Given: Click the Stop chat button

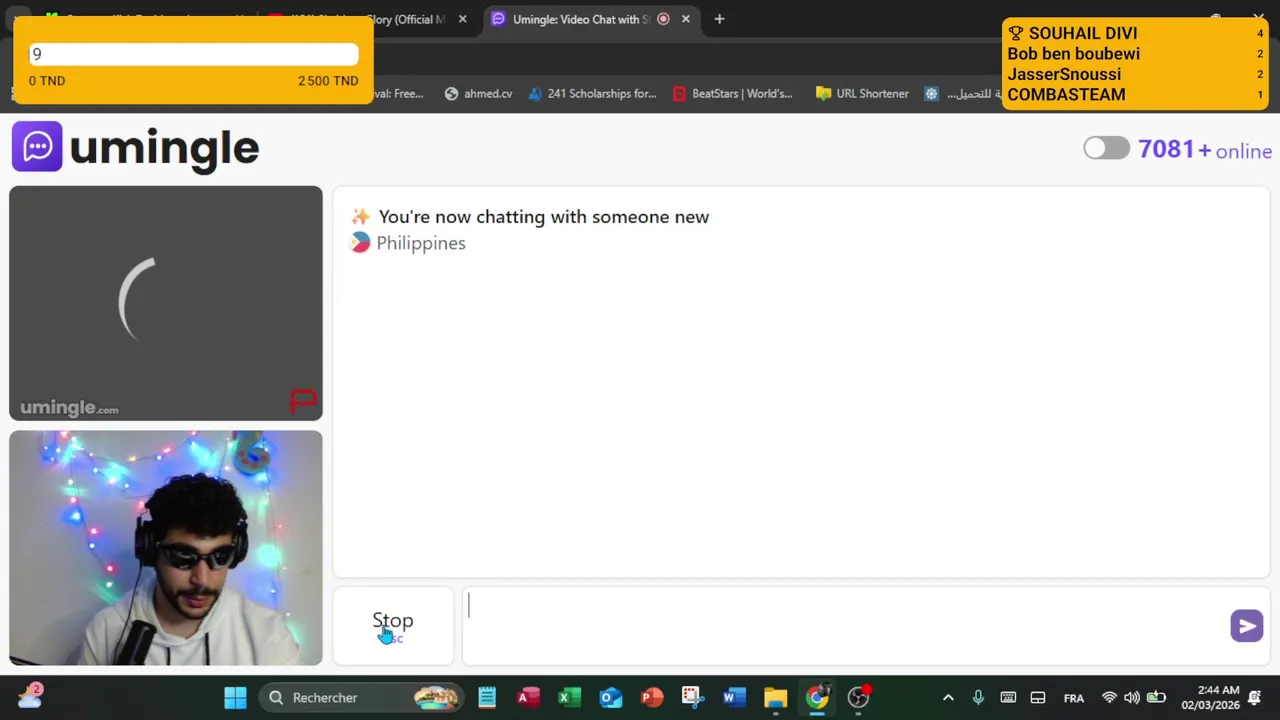Looking at the screenshot, I should 393,625.
